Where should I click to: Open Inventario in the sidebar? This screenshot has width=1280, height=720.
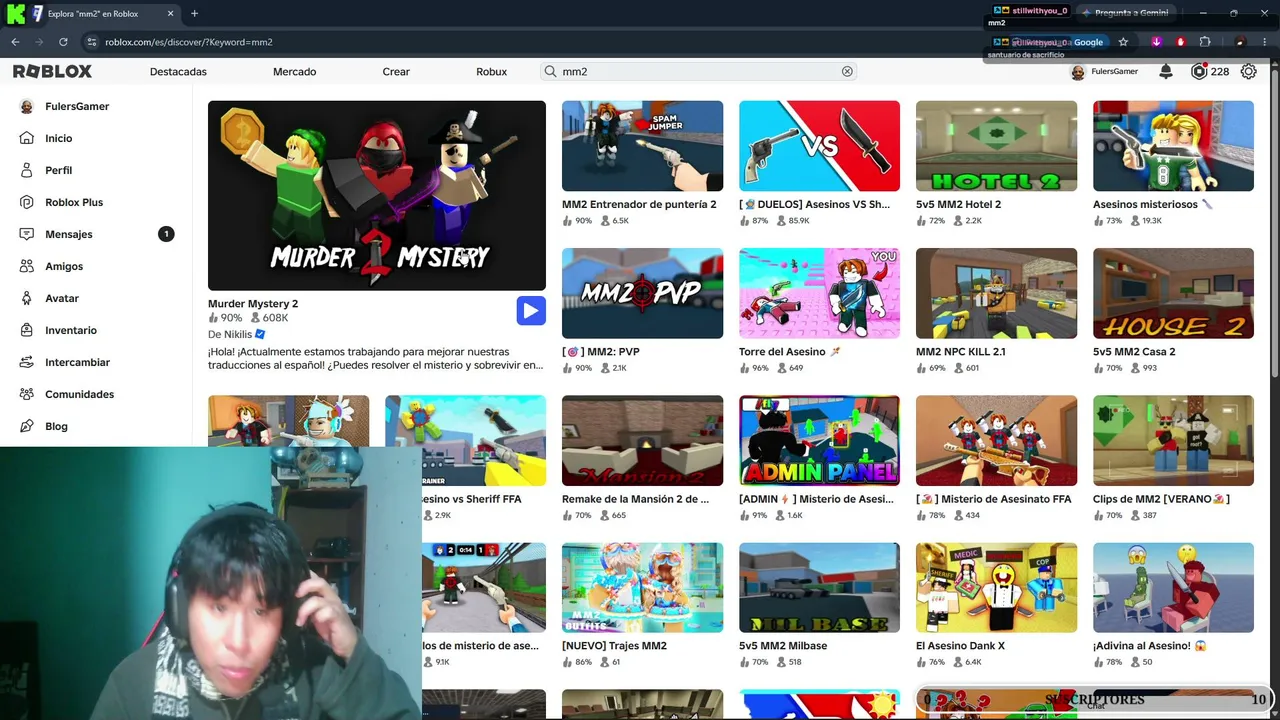(71, 330)
